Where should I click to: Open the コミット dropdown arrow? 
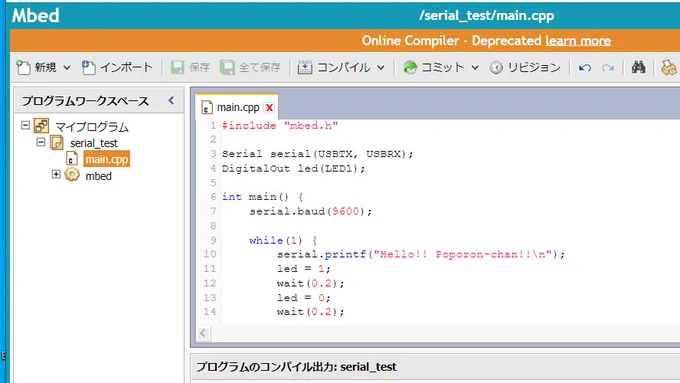[475, 68]
